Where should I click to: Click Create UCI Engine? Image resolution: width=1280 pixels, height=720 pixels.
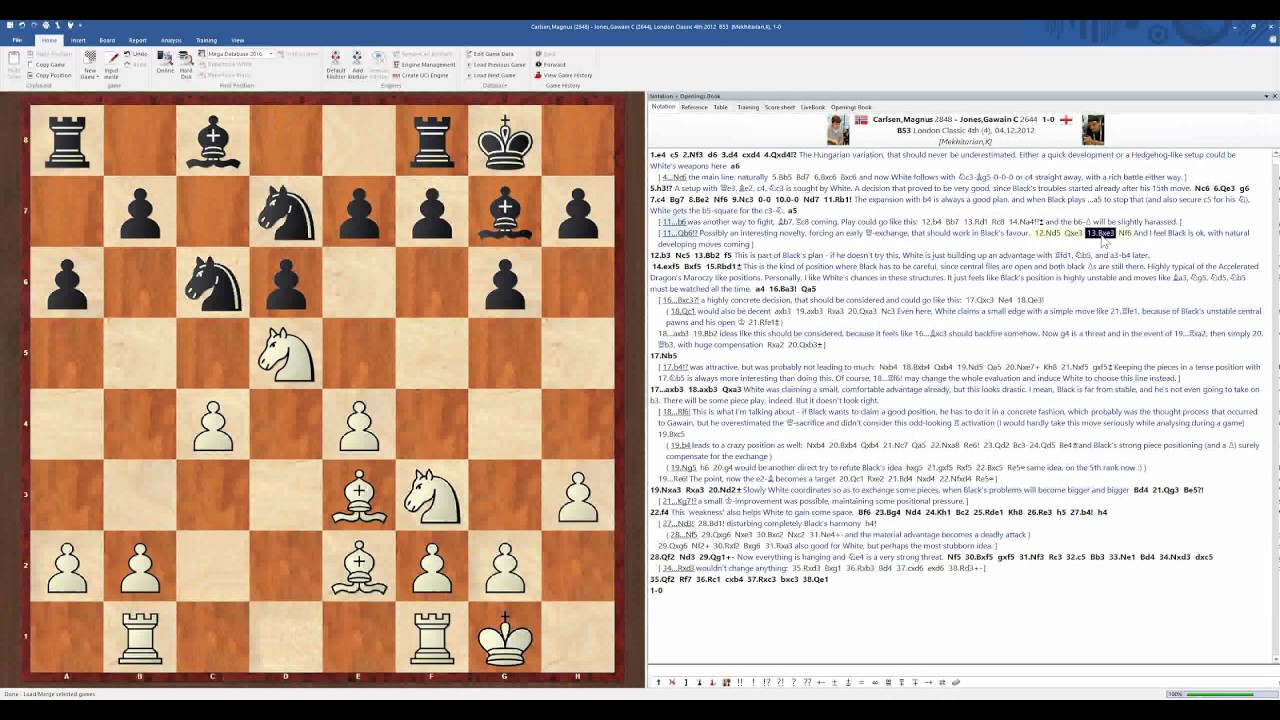click(420, 75)
